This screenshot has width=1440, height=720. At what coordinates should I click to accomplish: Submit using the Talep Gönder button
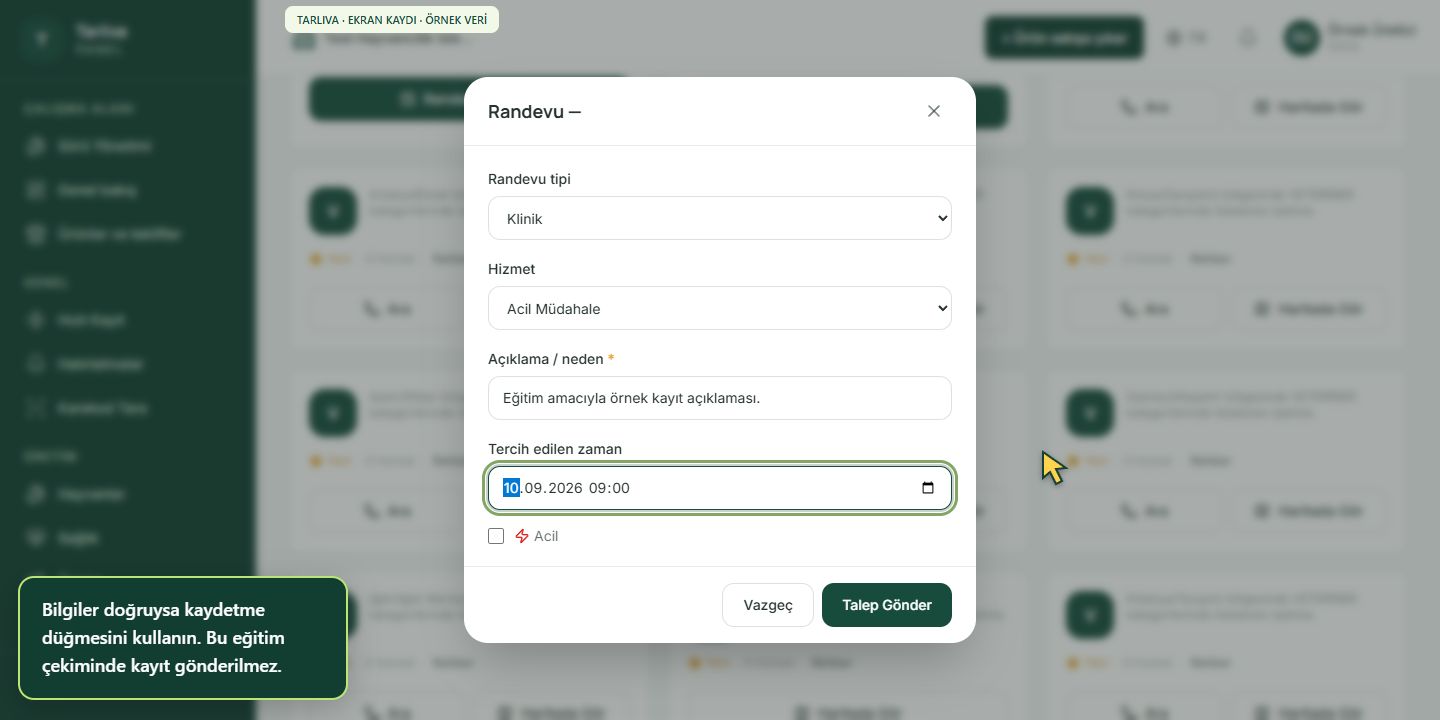point(887,605)
